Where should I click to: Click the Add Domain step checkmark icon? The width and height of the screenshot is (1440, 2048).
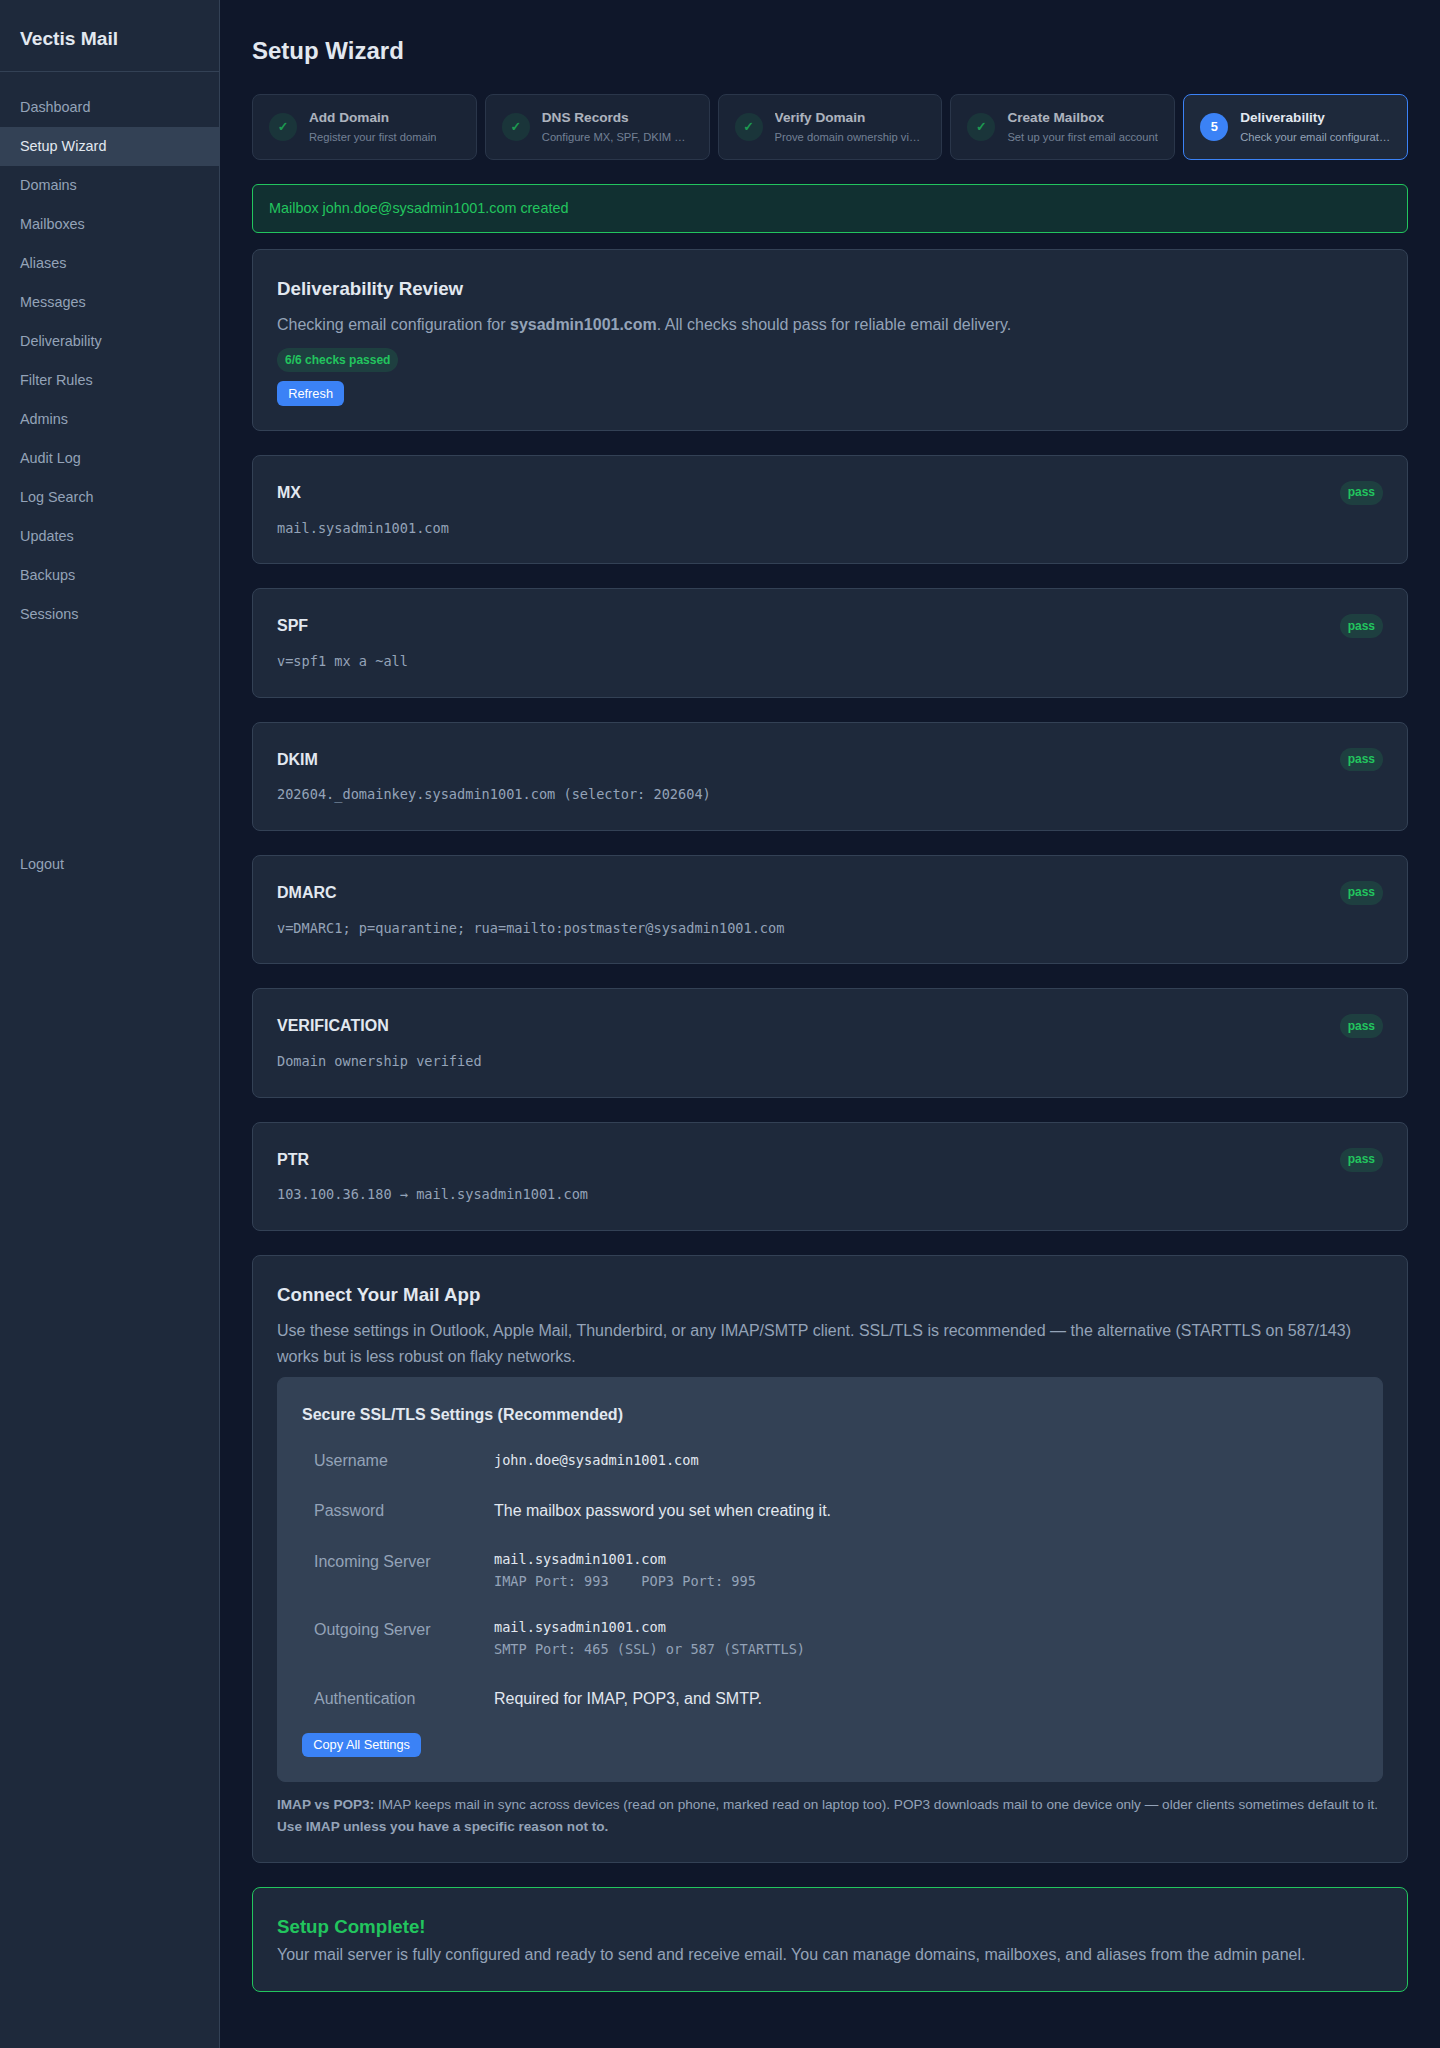point(283,127)
